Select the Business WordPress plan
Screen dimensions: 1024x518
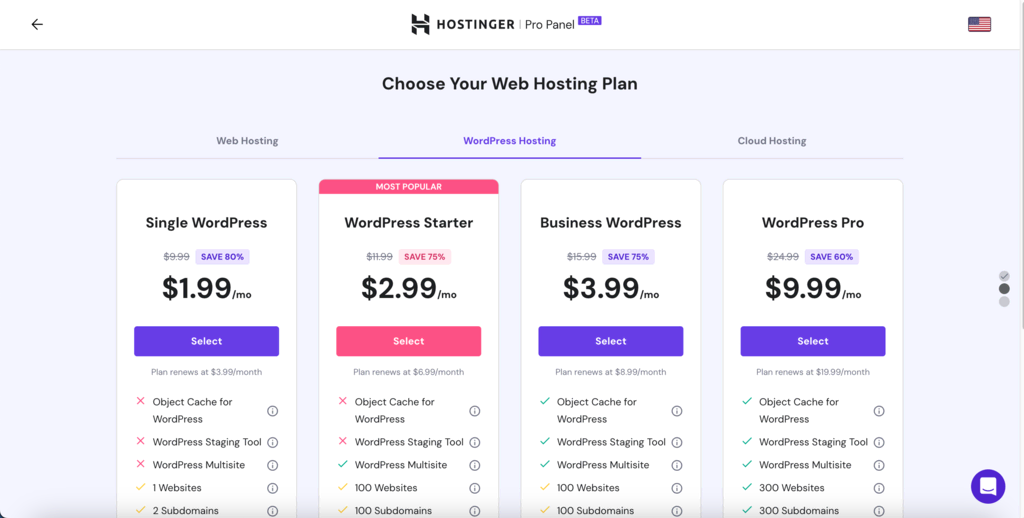point(610,341)
